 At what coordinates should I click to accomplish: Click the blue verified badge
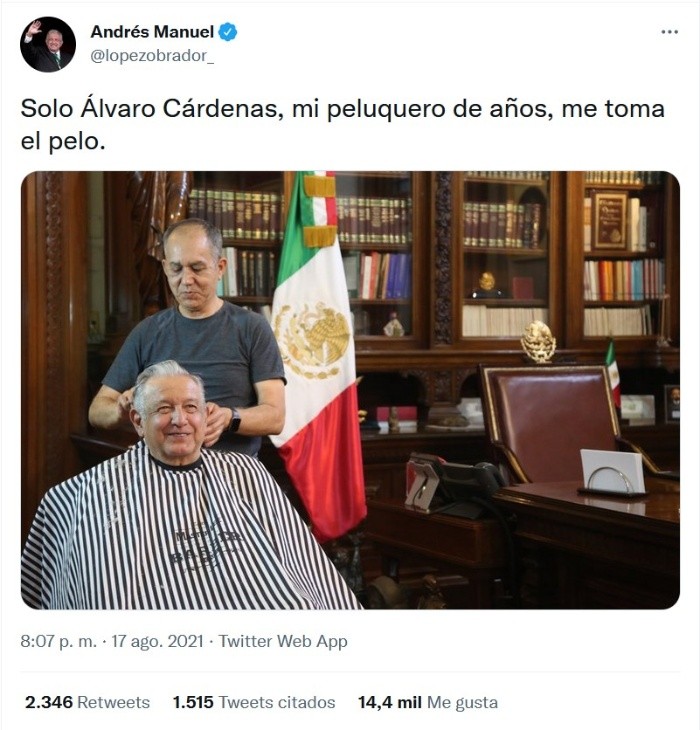(228, 32)
